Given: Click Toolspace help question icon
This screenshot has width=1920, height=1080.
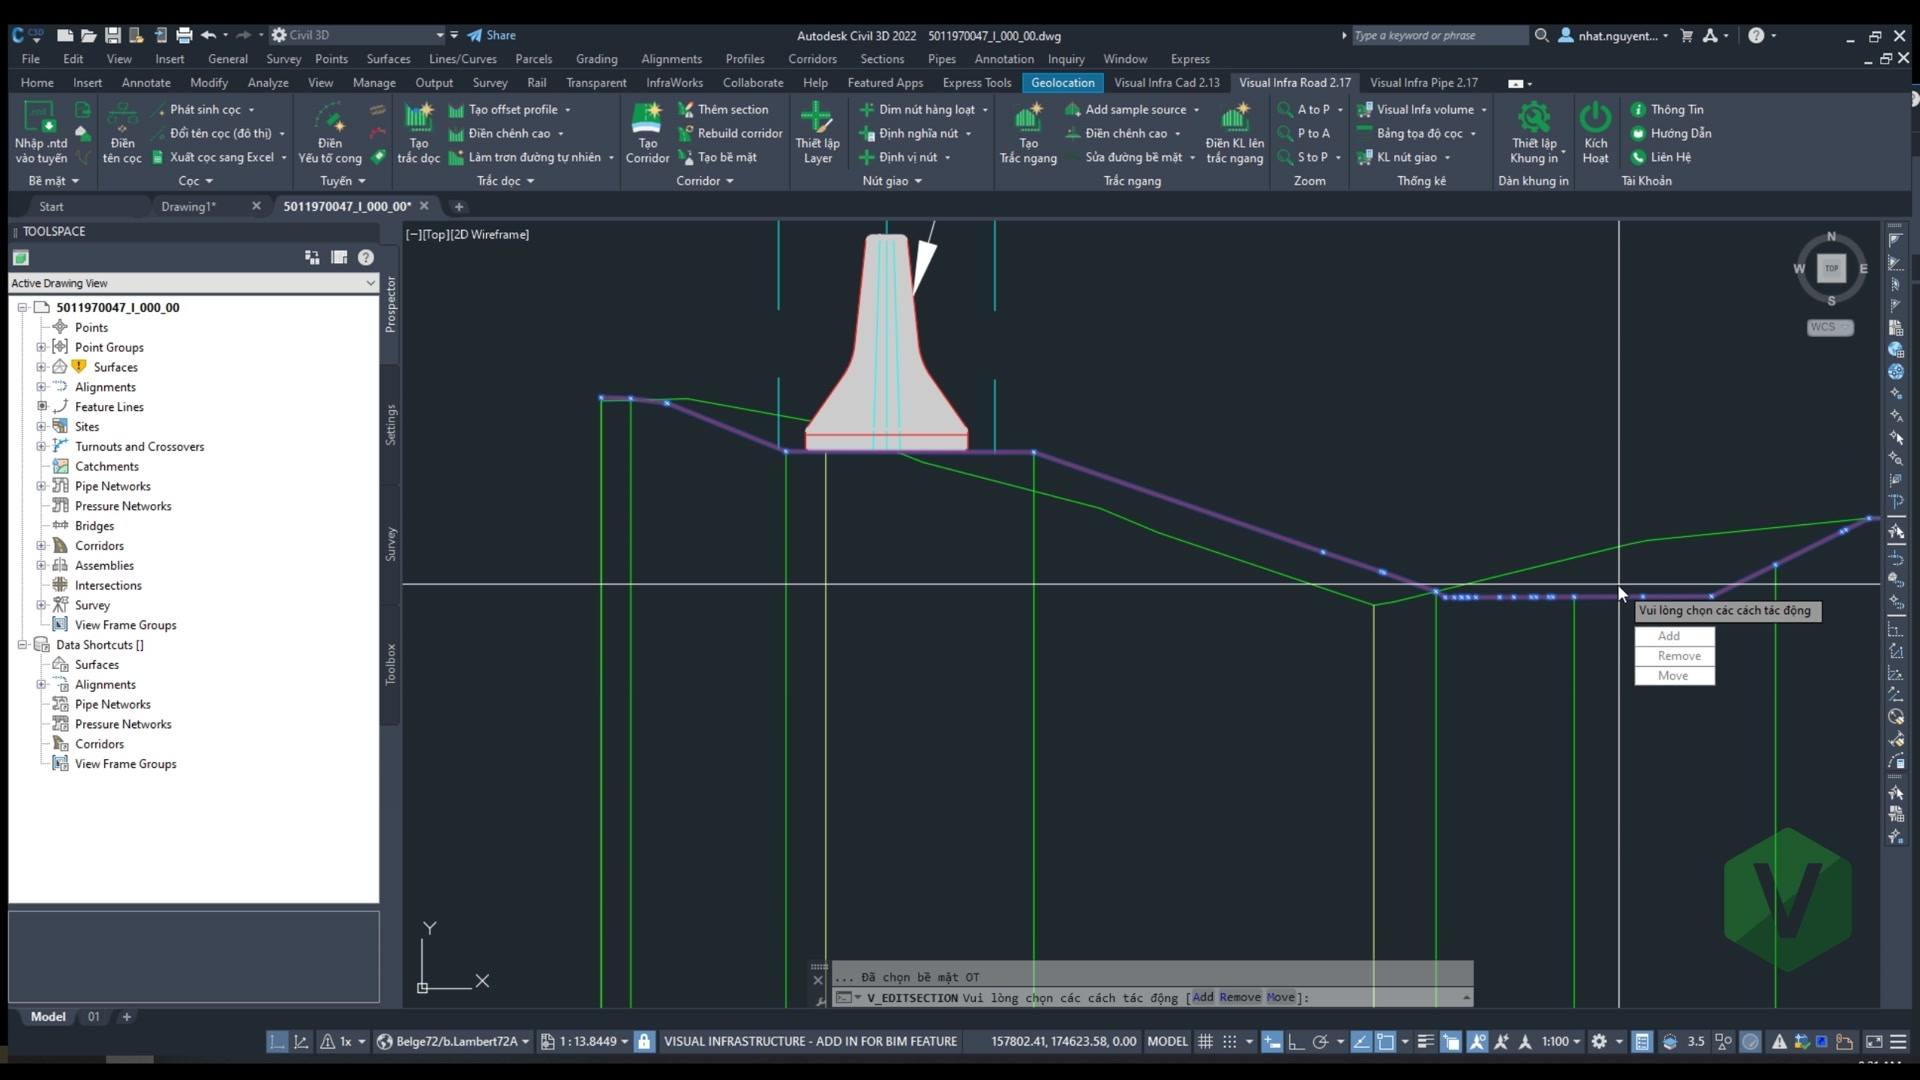Looking at the screenshot, I should coord(366,257).
